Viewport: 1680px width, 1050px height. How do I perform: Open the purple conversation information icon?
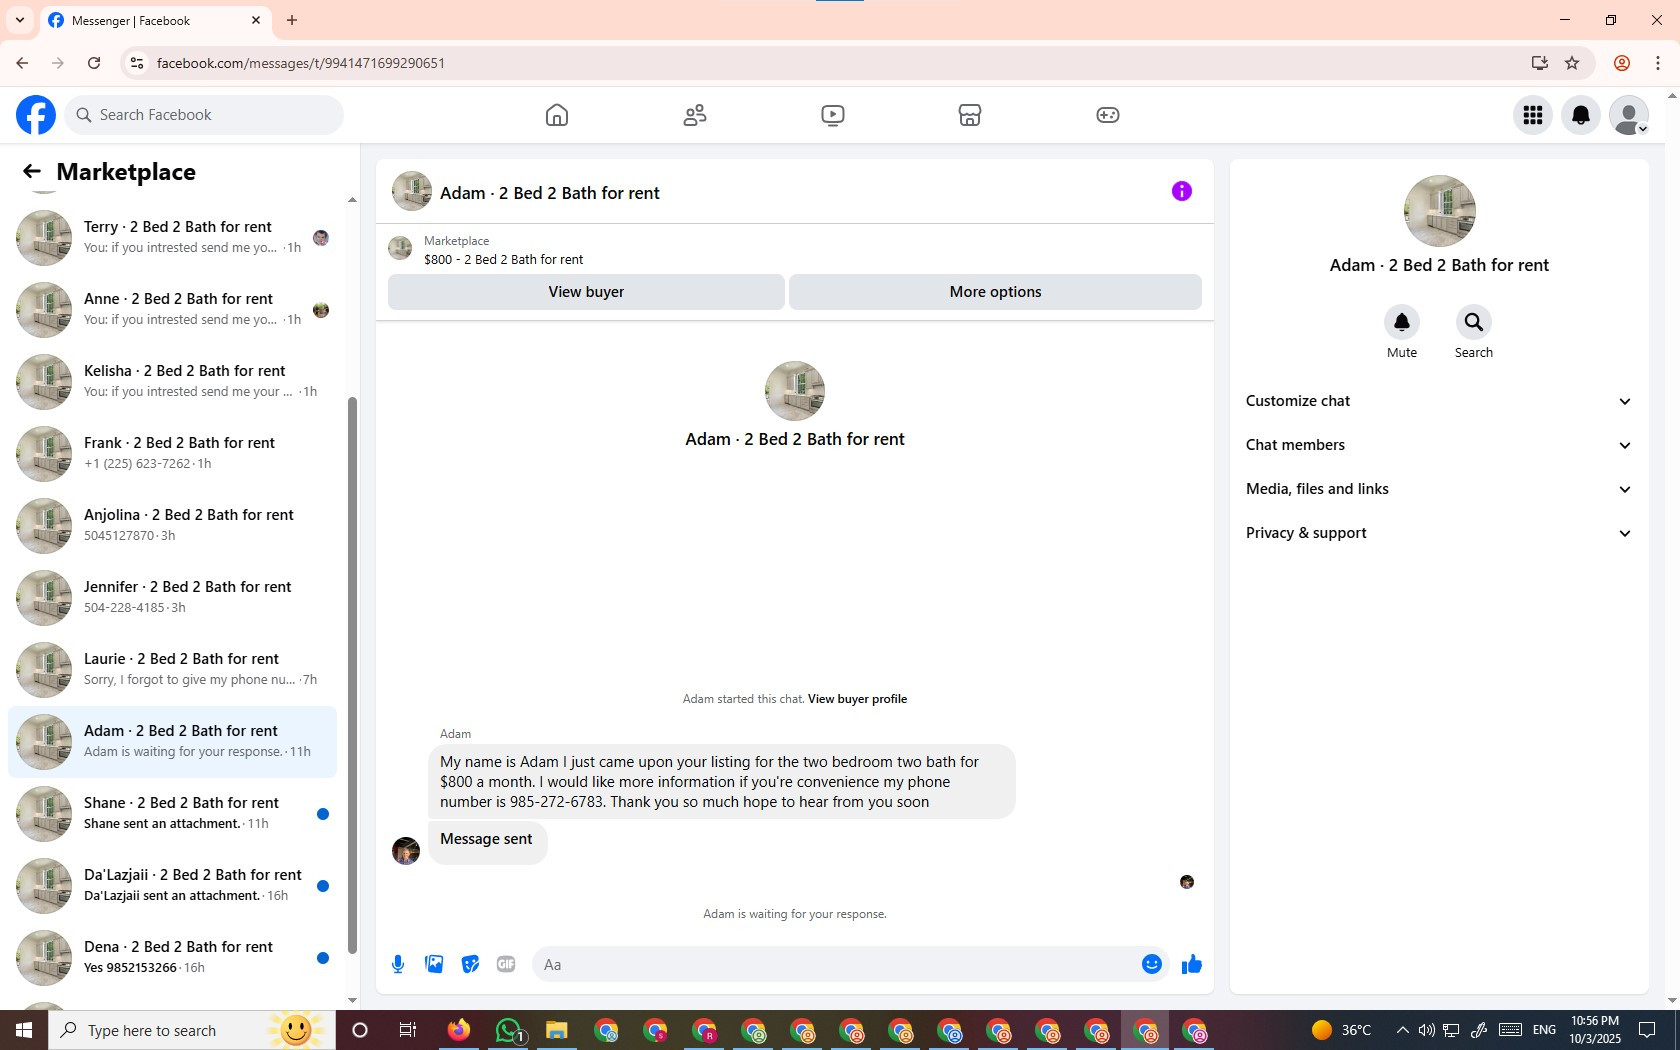(1182, 191)
